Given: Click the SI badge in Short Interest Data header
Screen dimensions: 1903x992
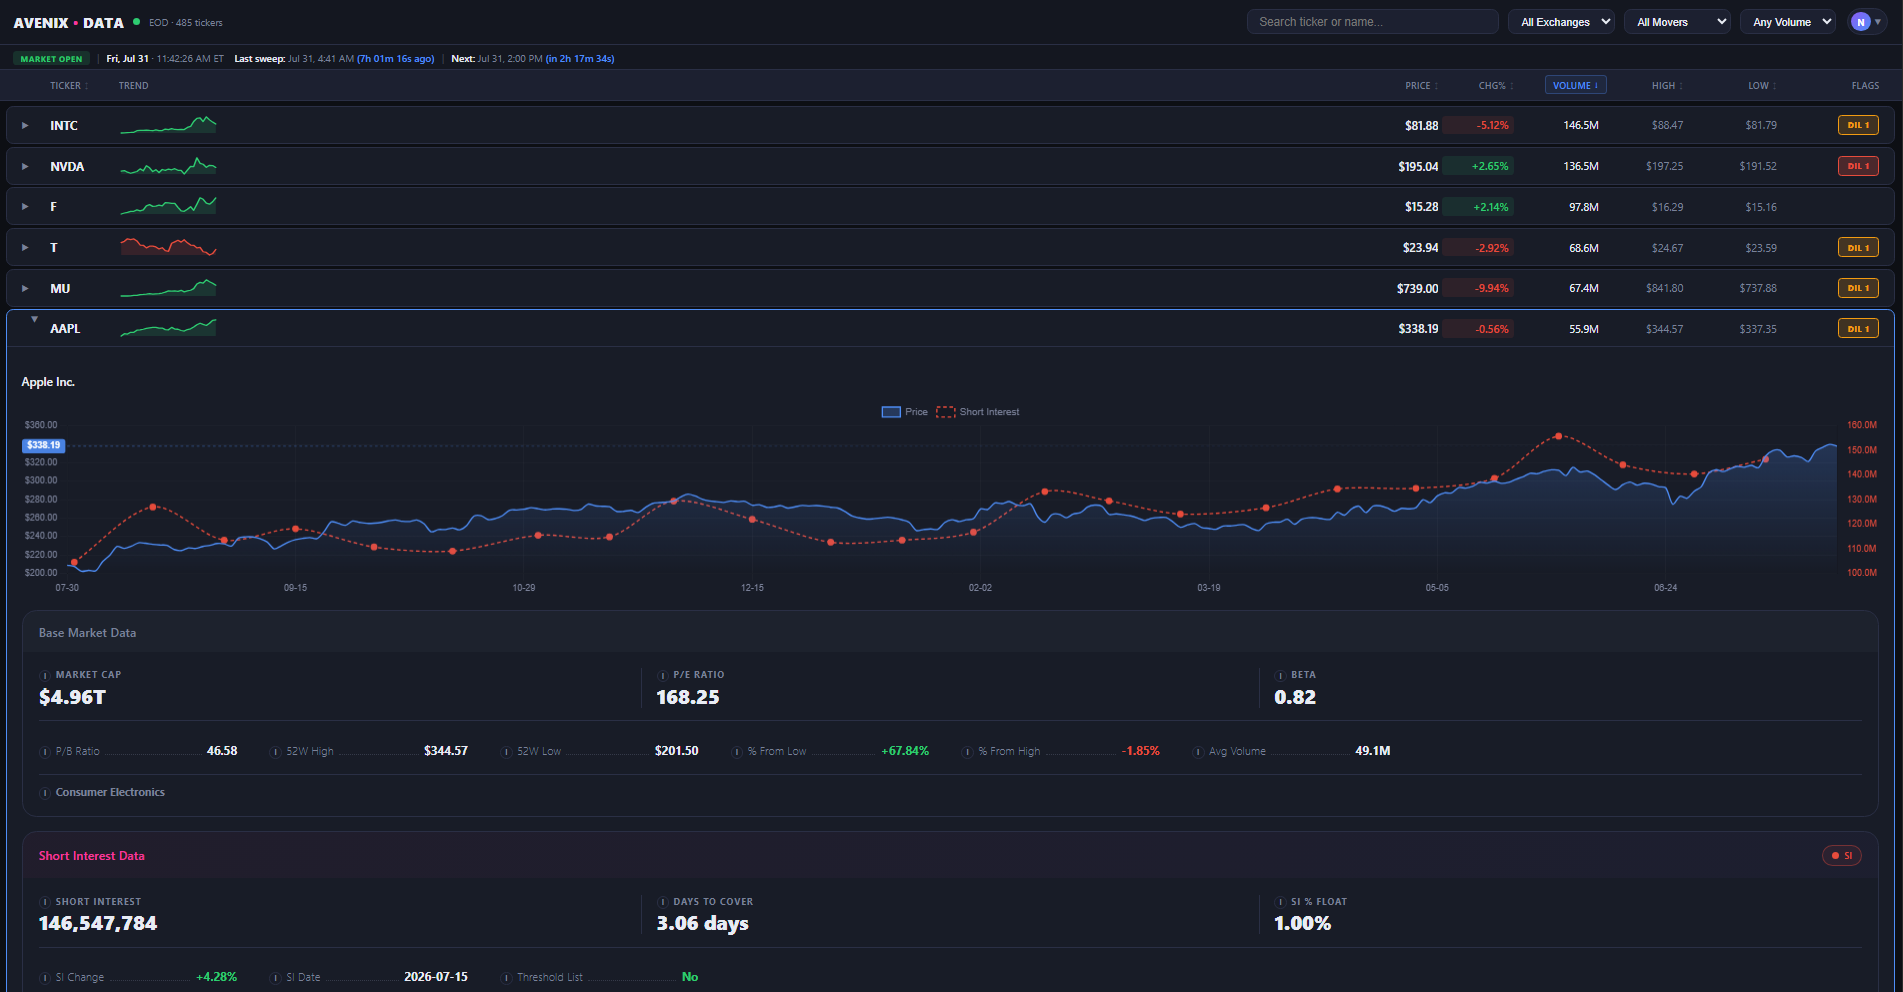Looking at the screenshot, I should (x=1842, y=856).
